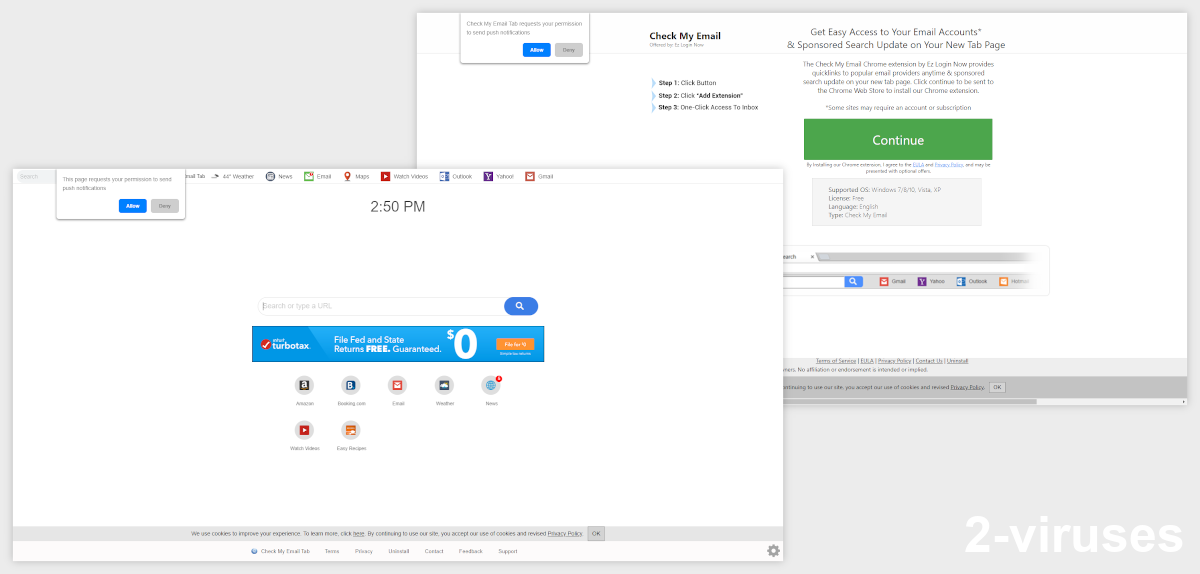Open the settings gear on the new tab page
Image resolution: width=1200 pixels, height=574 pixels.
[x=774, y=551]
